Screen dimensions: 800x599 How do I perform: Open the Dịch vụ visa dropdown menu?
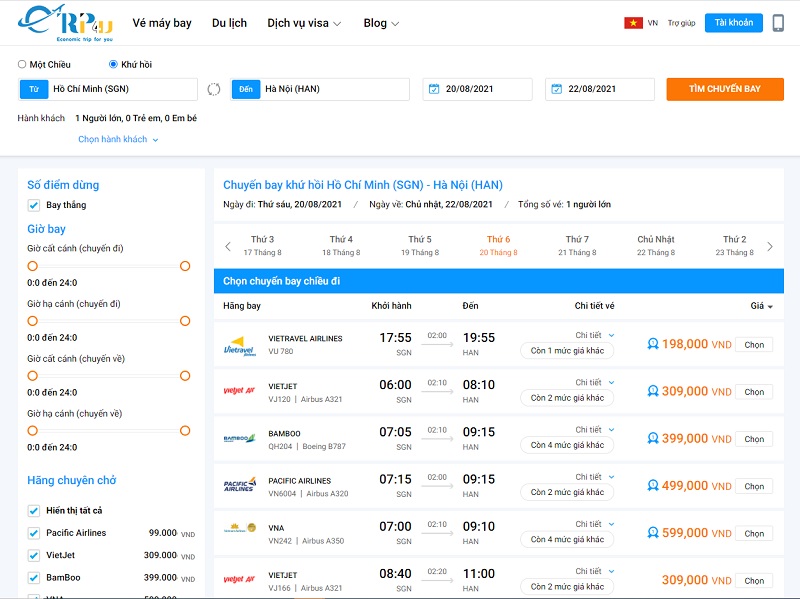pyautogui.click(x=304, y=23)
